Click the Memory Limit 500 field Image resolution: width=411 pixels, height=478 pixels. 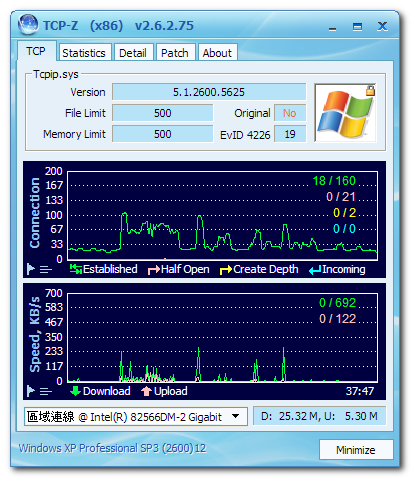pos(163,134)
